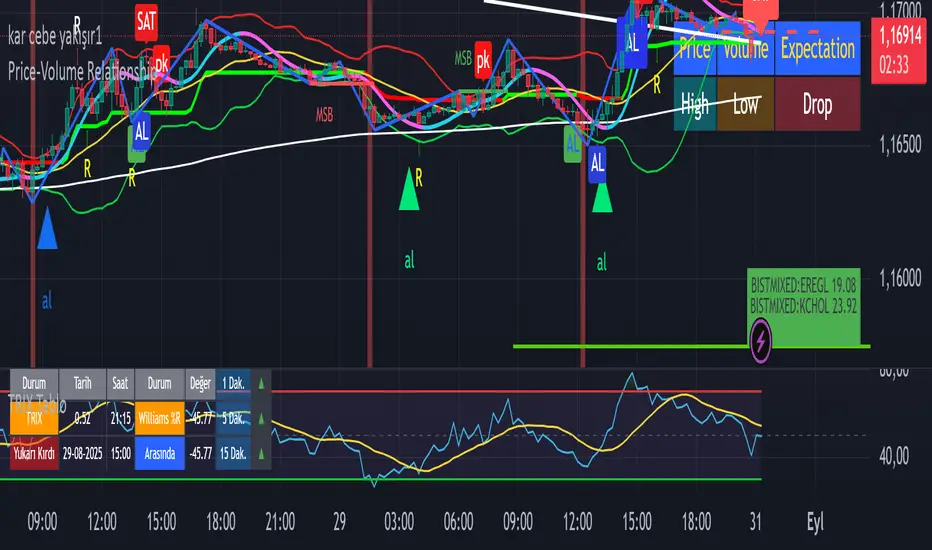Image resolution: width=932 pixels, height=550 pixels.
Task: Click the 03:00 time axis label
Action: [399, 522]
